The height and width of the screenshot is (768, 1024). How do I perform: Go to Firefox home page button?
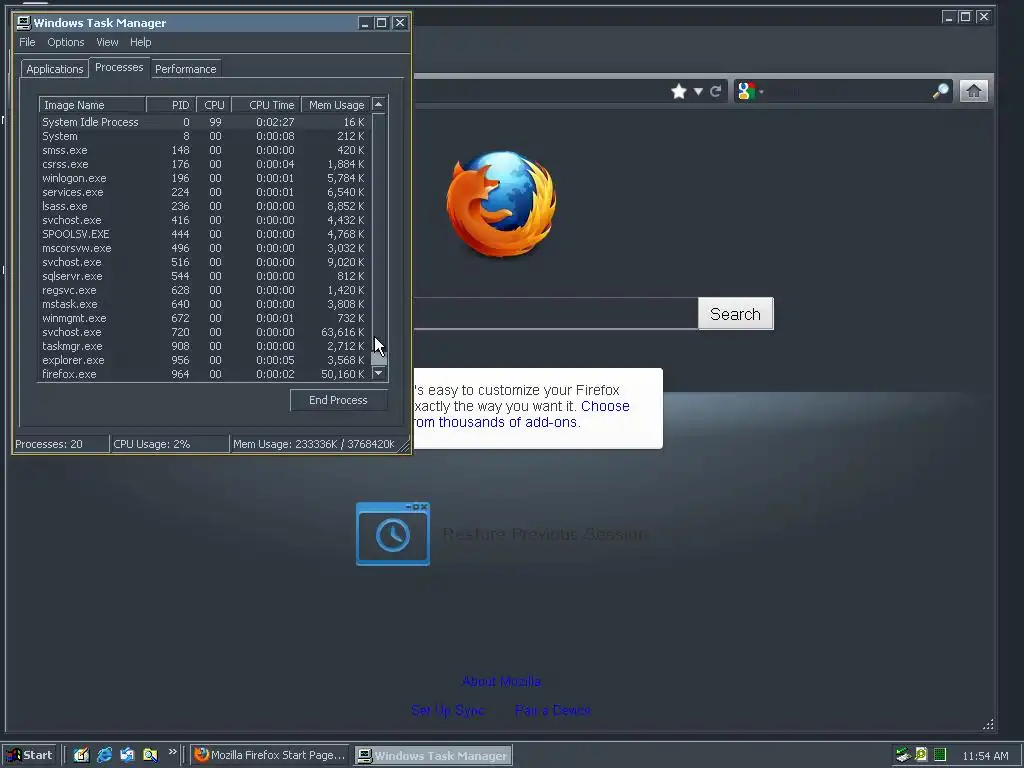coord(973,91)
